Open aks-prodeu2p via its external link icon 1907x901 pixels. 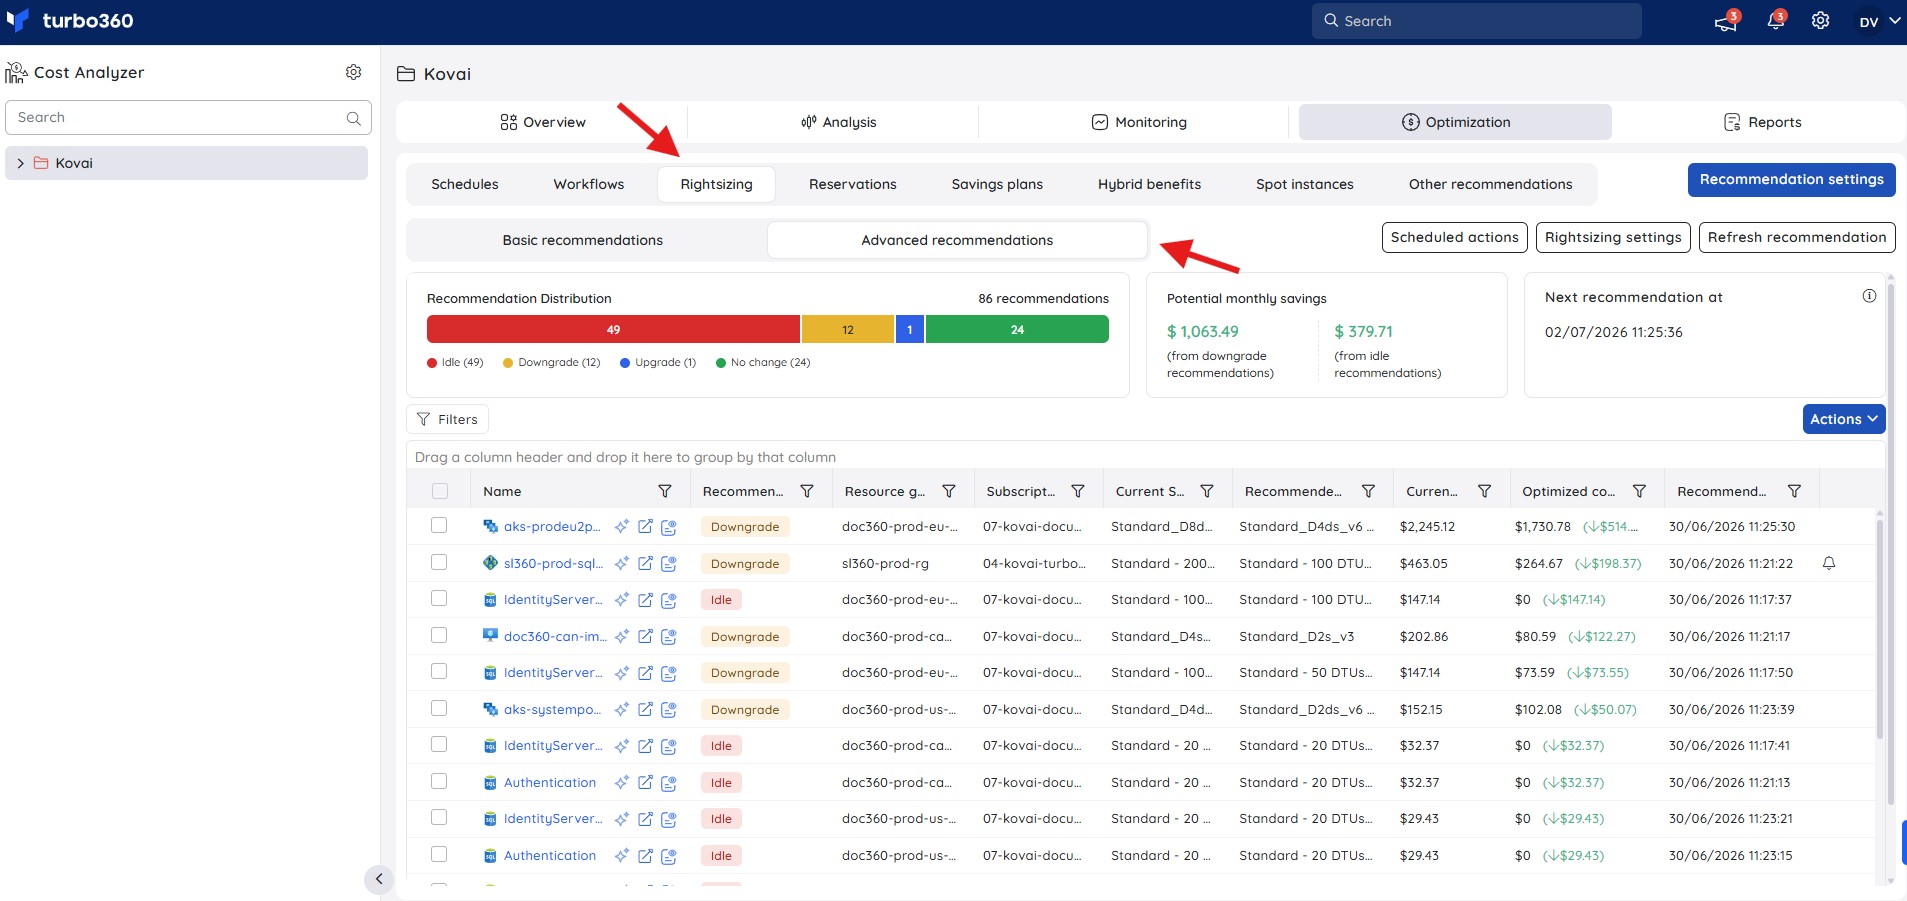coord(645,526)
